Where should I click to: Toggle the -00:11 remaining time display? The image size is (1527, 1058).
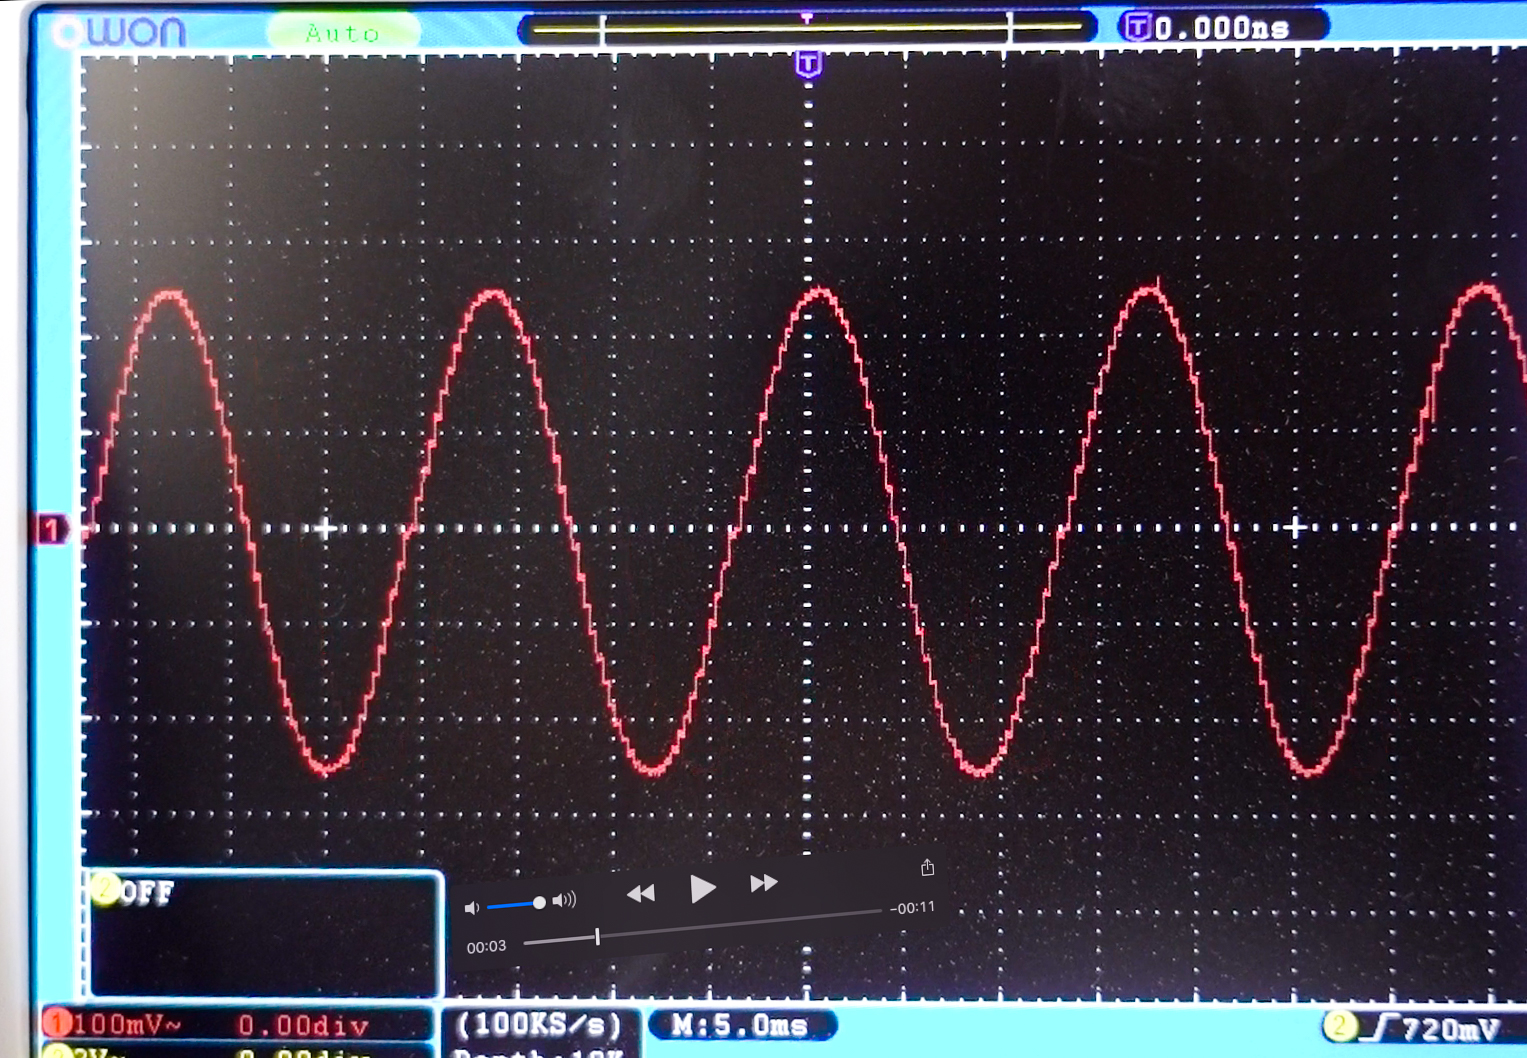coord(912,908)
